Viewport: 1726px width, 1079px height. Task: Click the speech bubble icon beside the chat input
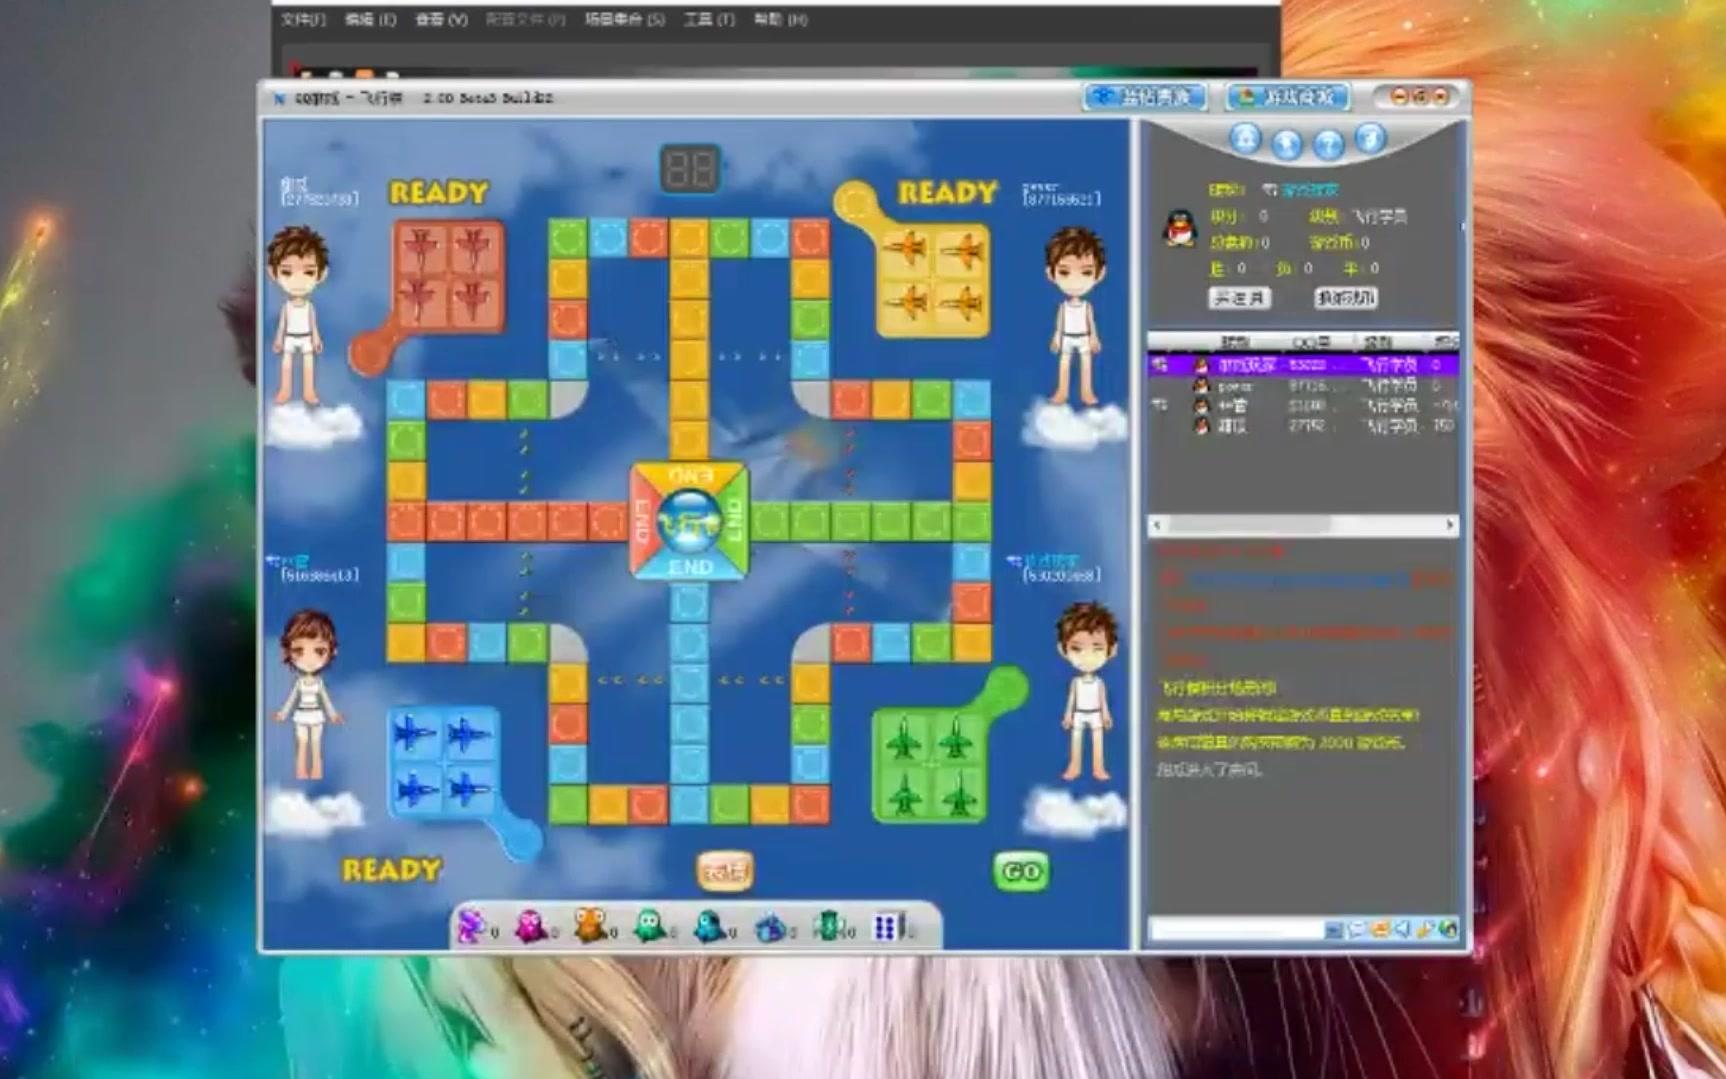pyautogui.click(x=1357, y=930)
